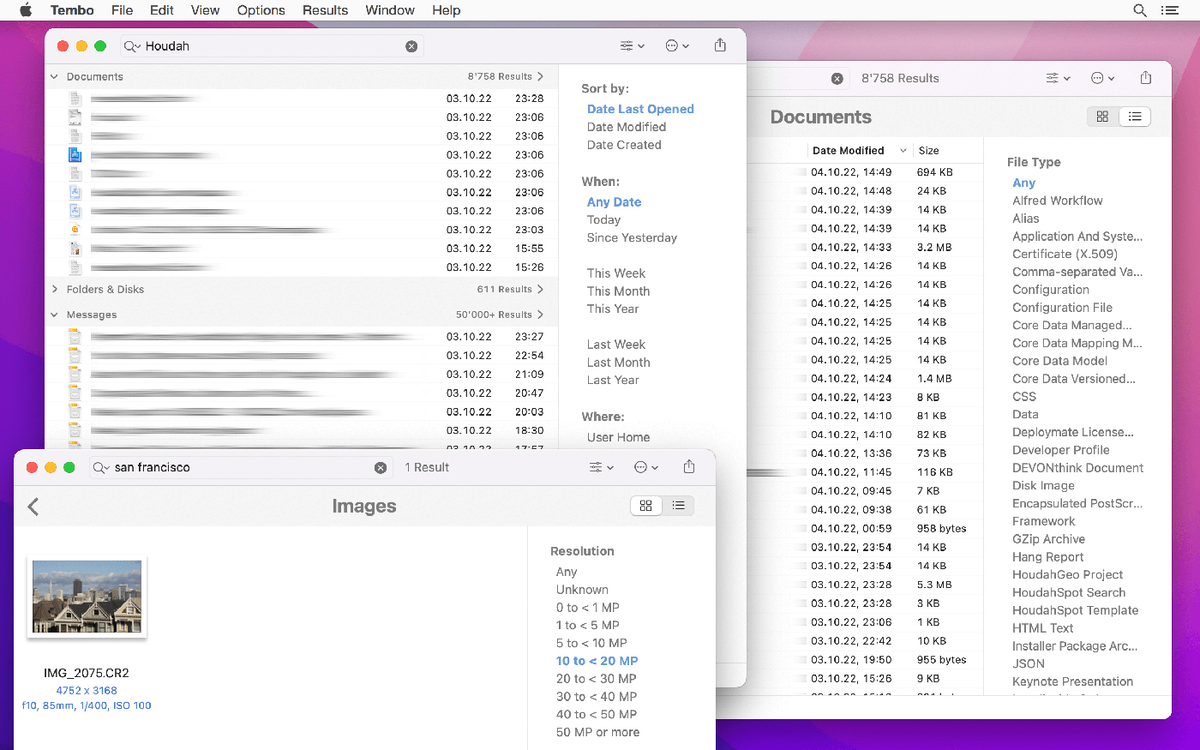Screen dimensions: 1200x750
Task: Open filter options dropdown in Images window
Action: (602, 467)
